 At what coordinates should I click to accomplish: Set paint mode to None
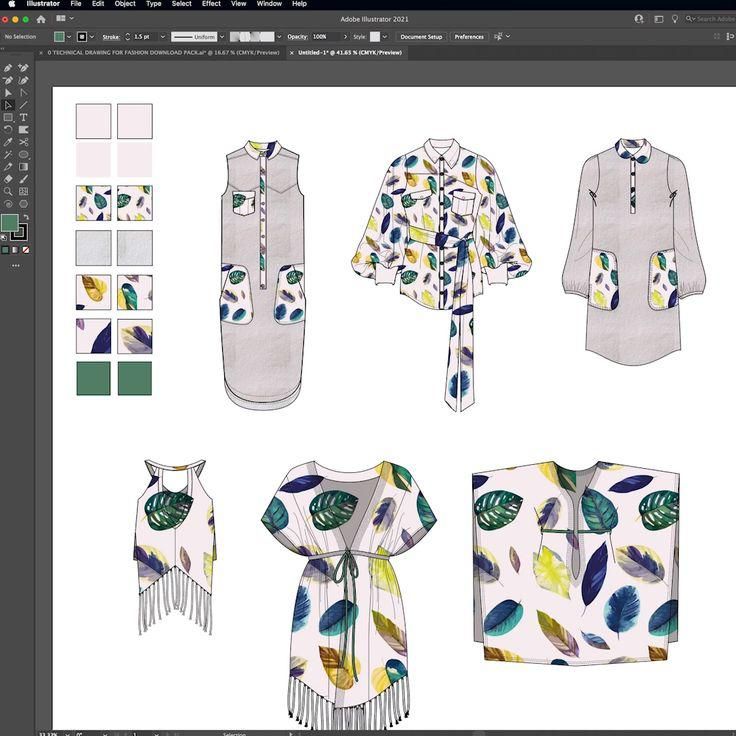point(26,250)
